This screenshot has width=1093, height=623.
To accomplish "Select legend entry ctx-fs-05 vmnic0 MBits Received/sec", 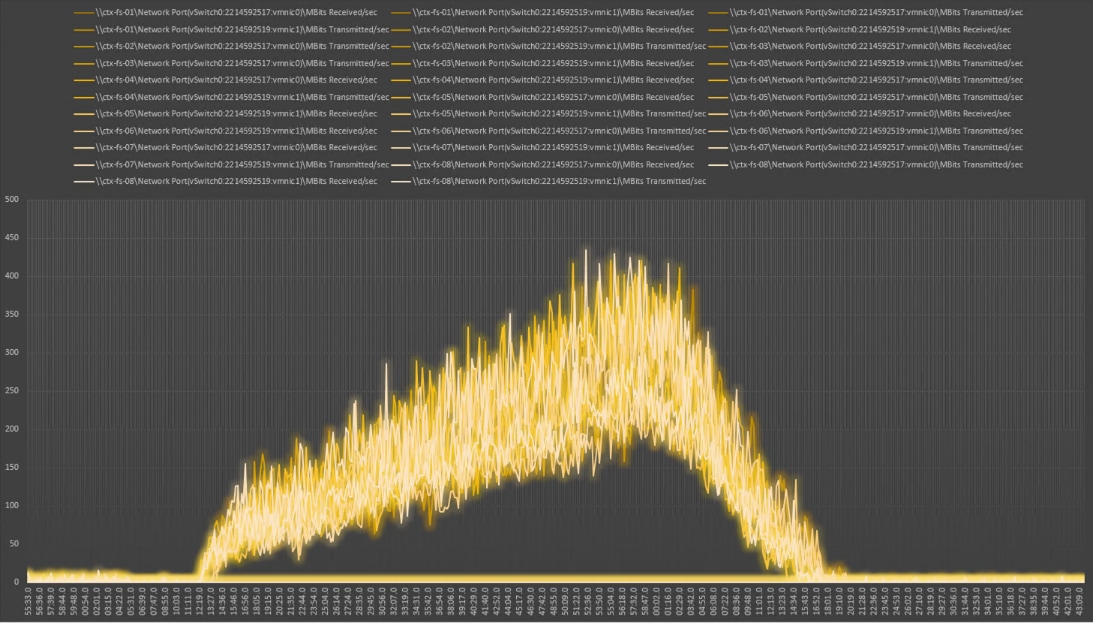I will coord(542,97).
